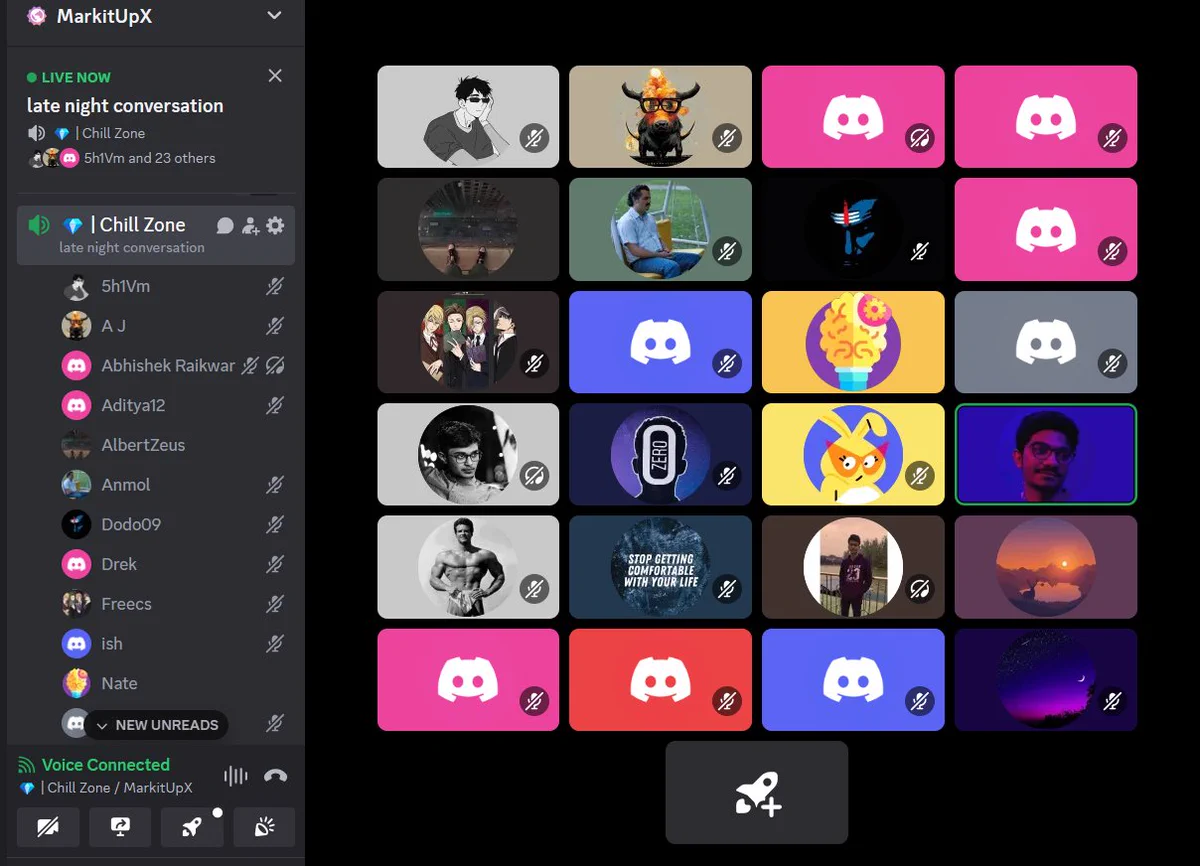Open chat for the Chill Zone channel
Viewport: 1200px width, 866px height.
coord(225,226)
